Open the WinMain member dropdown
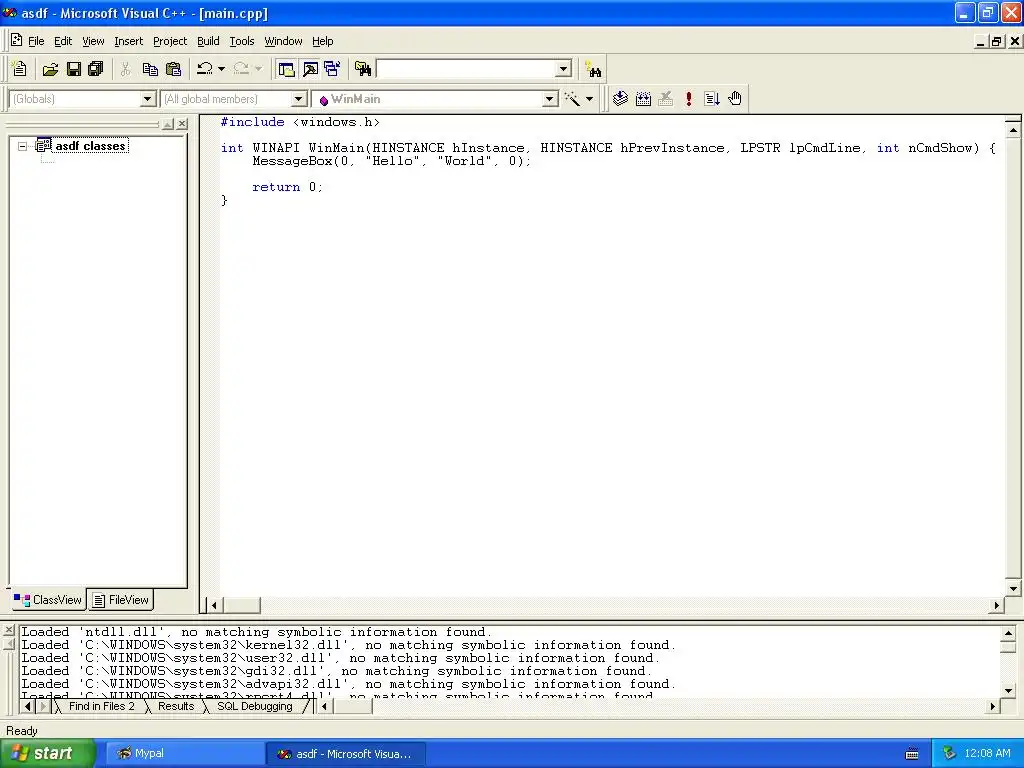Image resolution: width=1024 pixels, height=768 pixels. (x=550, y=99)
